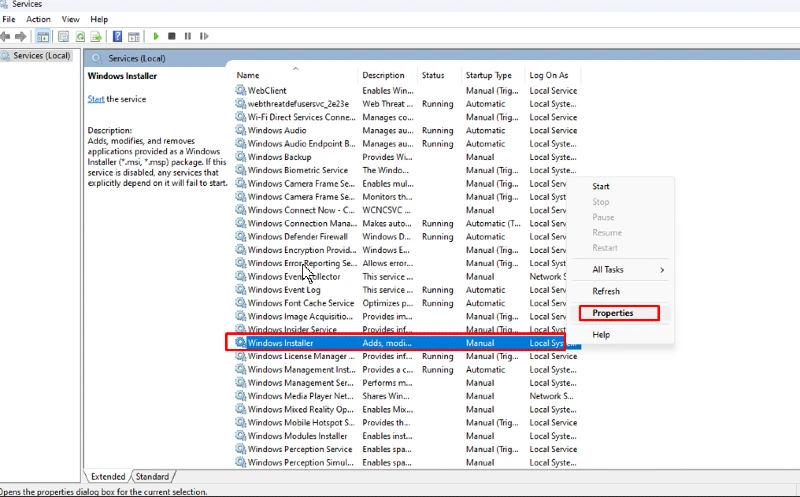
Task: Select the Windows Mobile Hotspot S... service
Action: click(x=407, y=423)
